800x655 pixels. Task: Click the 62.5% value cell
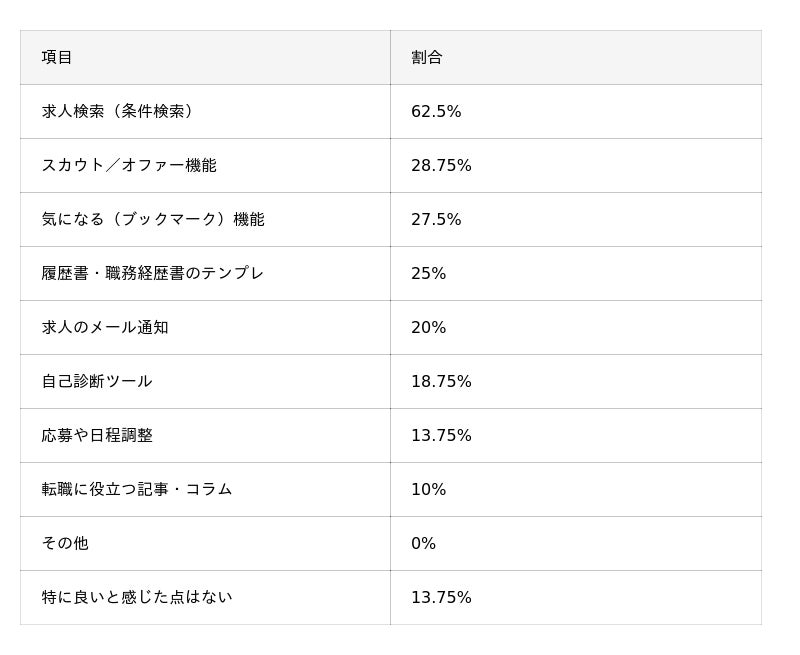pos(436,111)
